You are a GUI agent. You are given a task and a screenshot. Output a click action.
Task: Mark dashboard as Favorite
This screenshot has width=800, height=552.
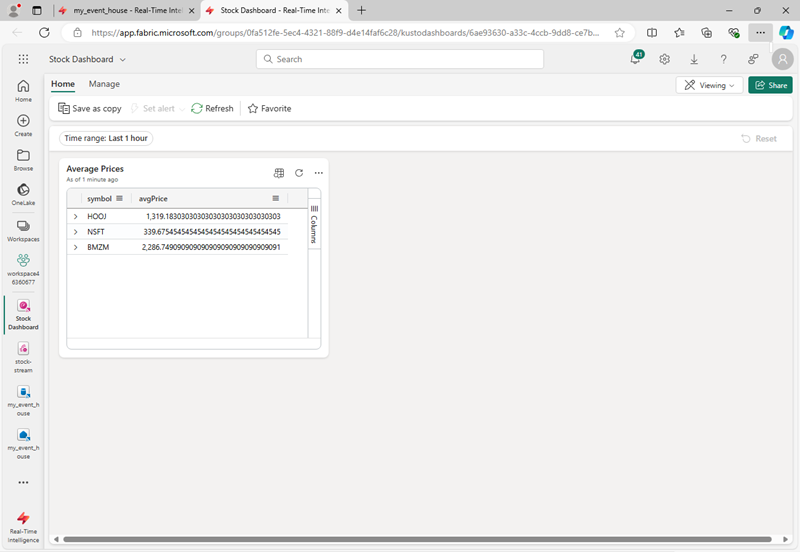[269, 109]
